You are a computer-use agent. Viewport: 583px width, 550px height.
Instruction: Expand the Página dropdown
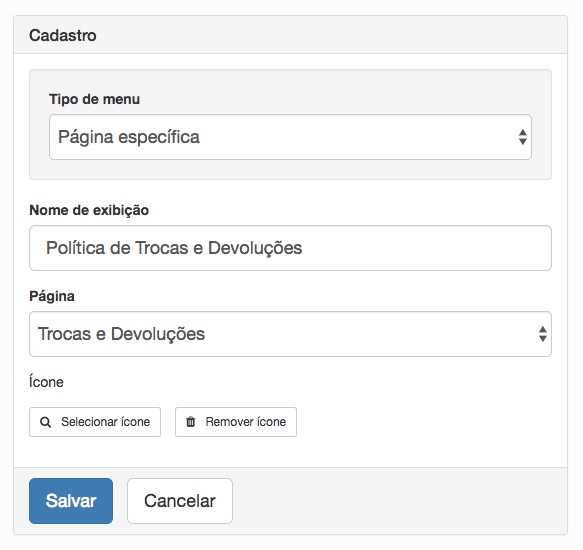(290, 334)
